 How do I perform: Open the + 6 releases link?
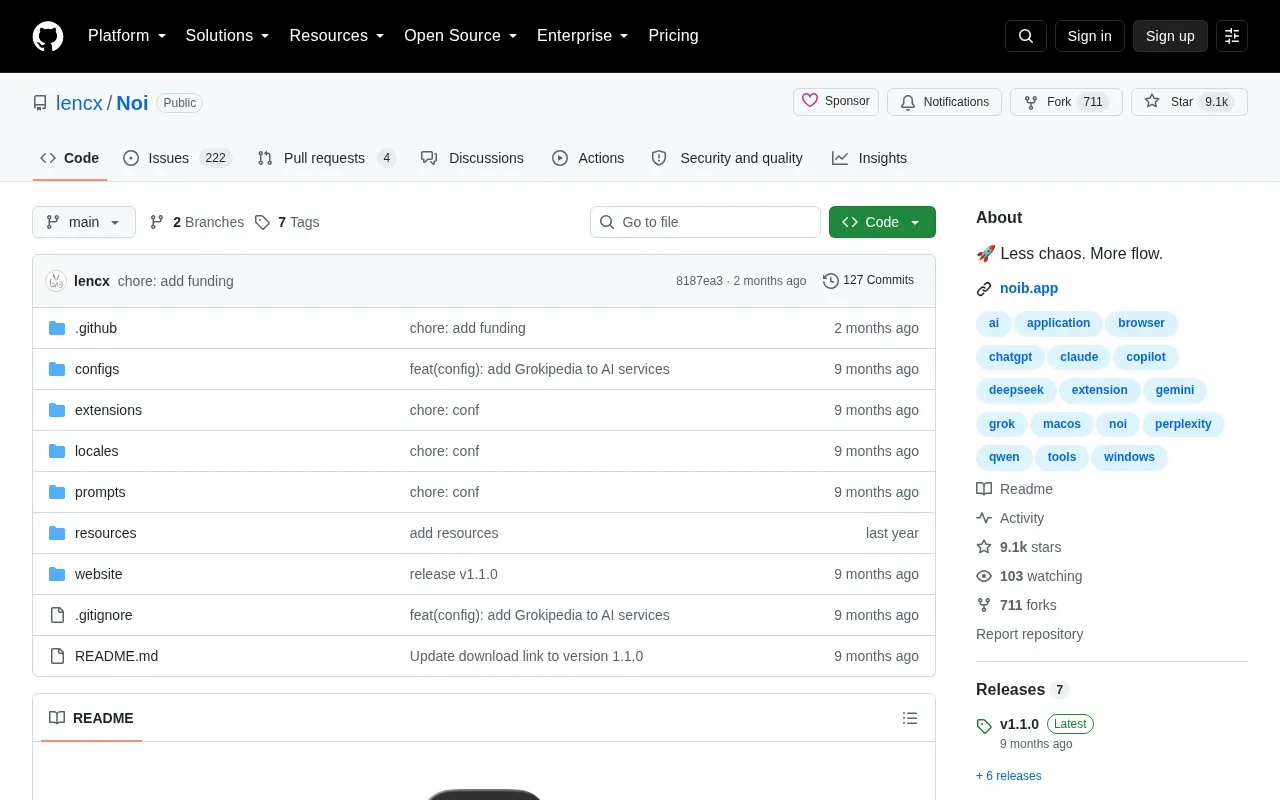[1009, 776]
